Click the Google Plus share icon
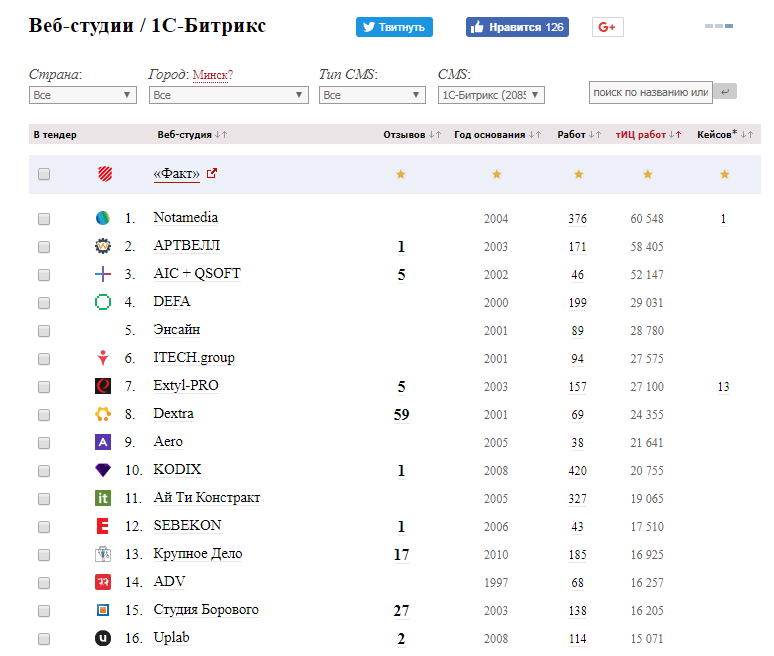The image size is (774, 656). click(608, 27)
